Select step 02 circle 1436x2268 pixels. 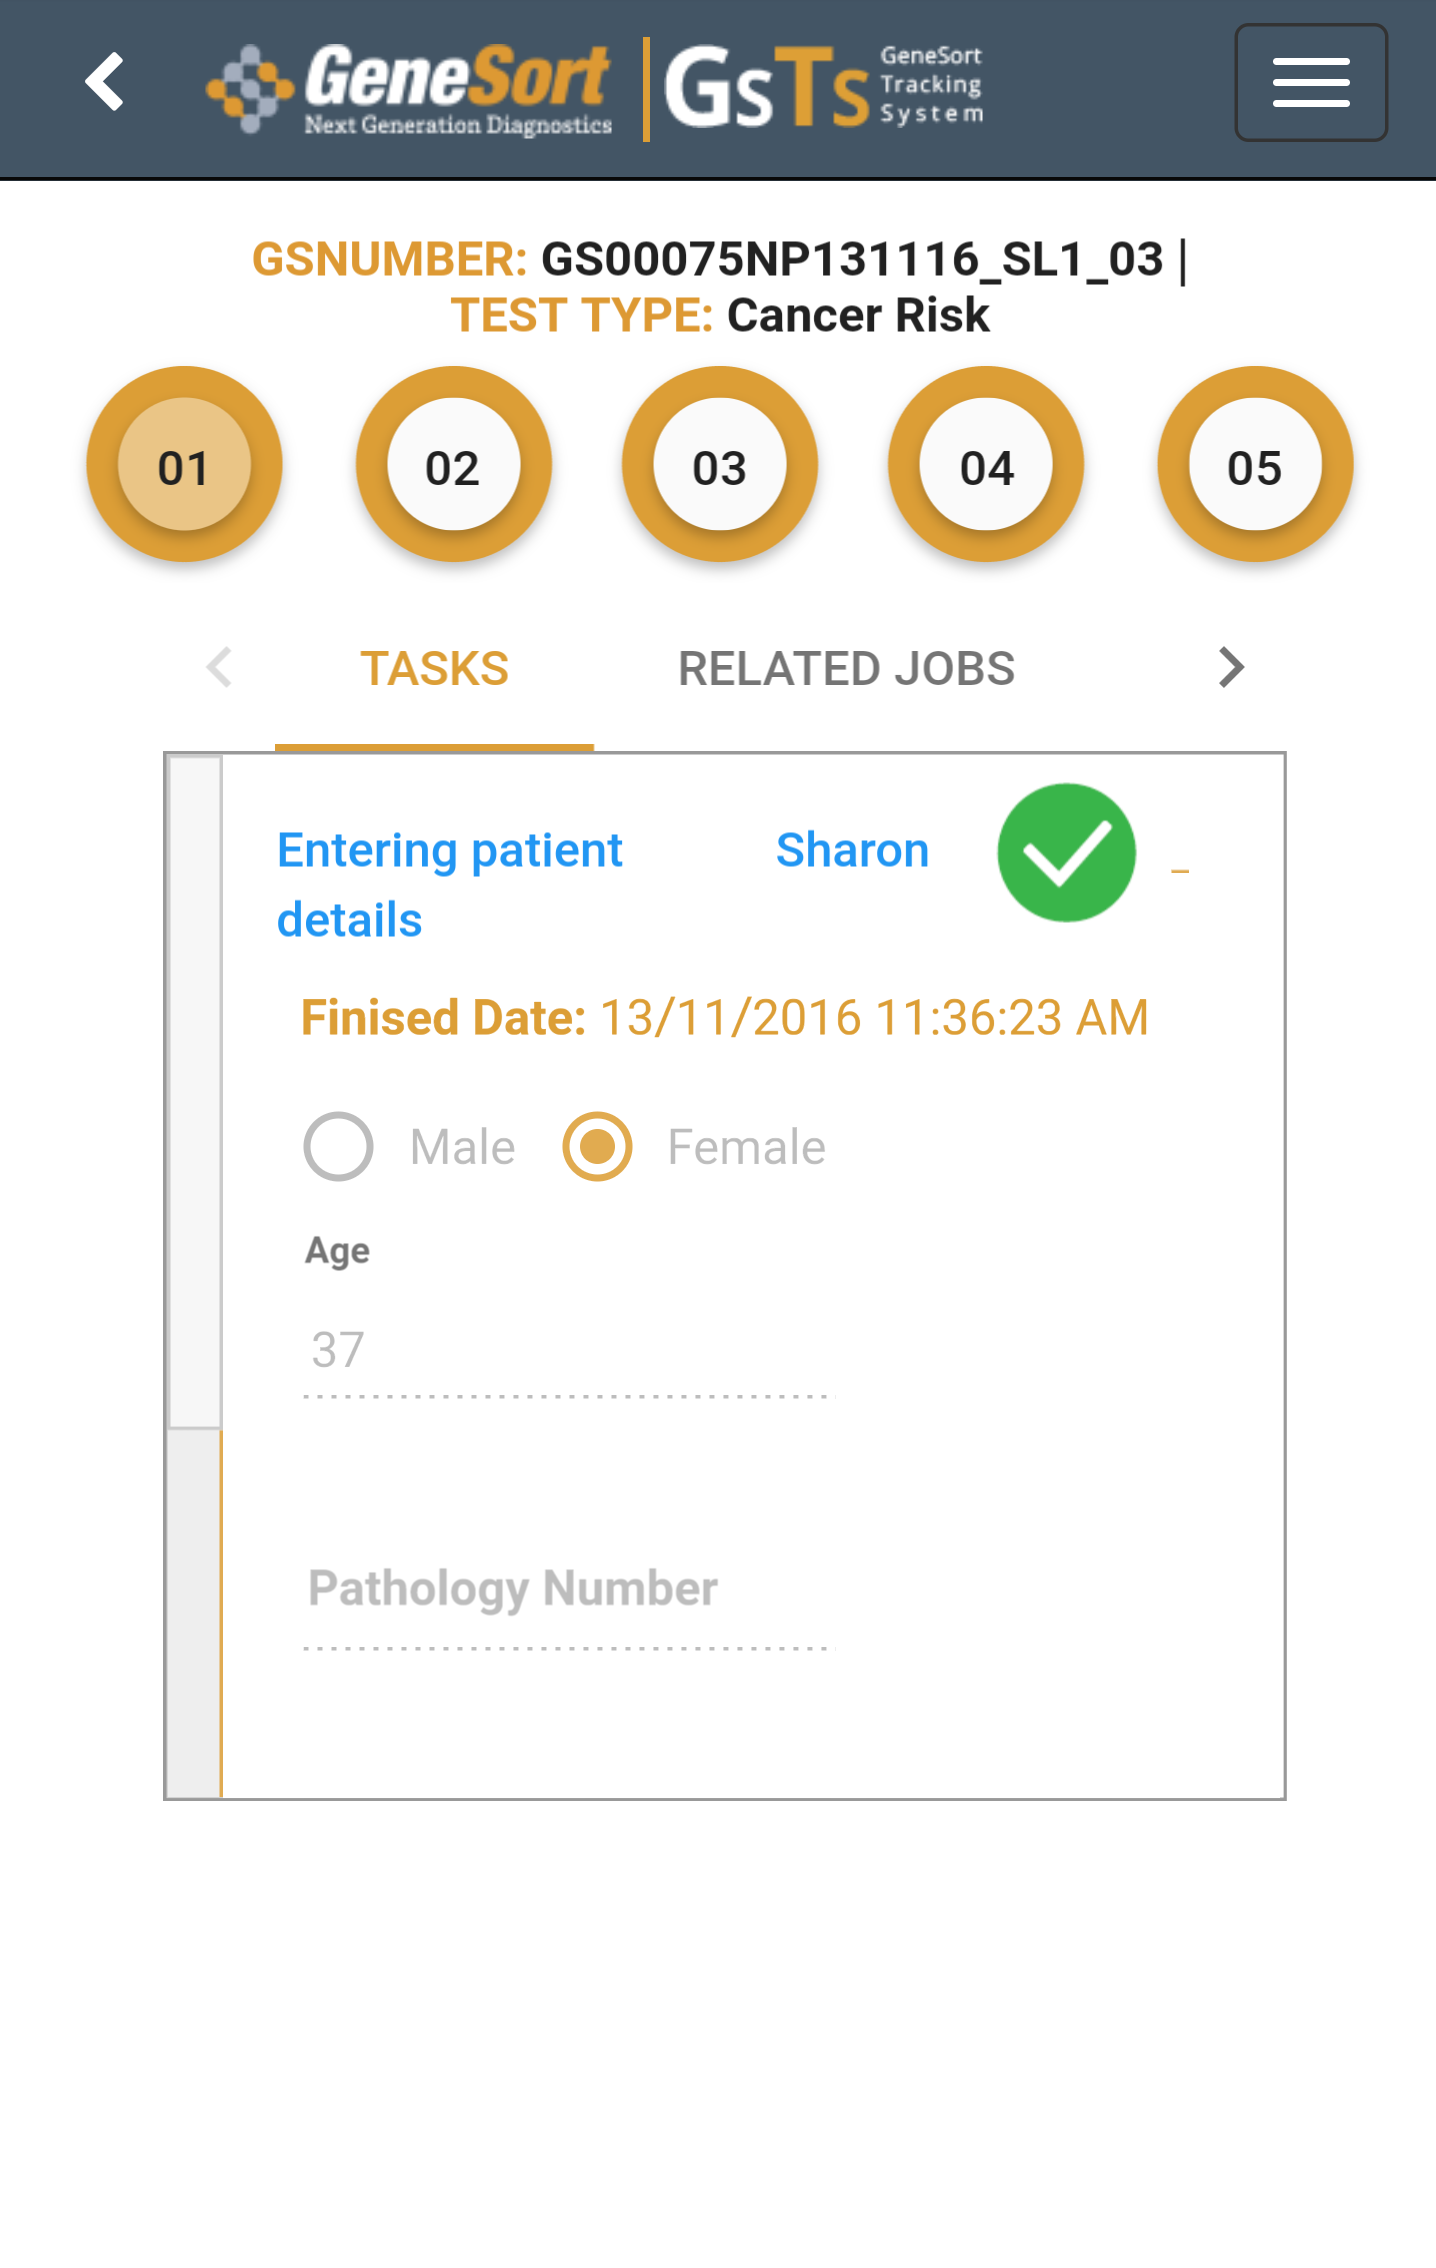click(x=453, y=465)
